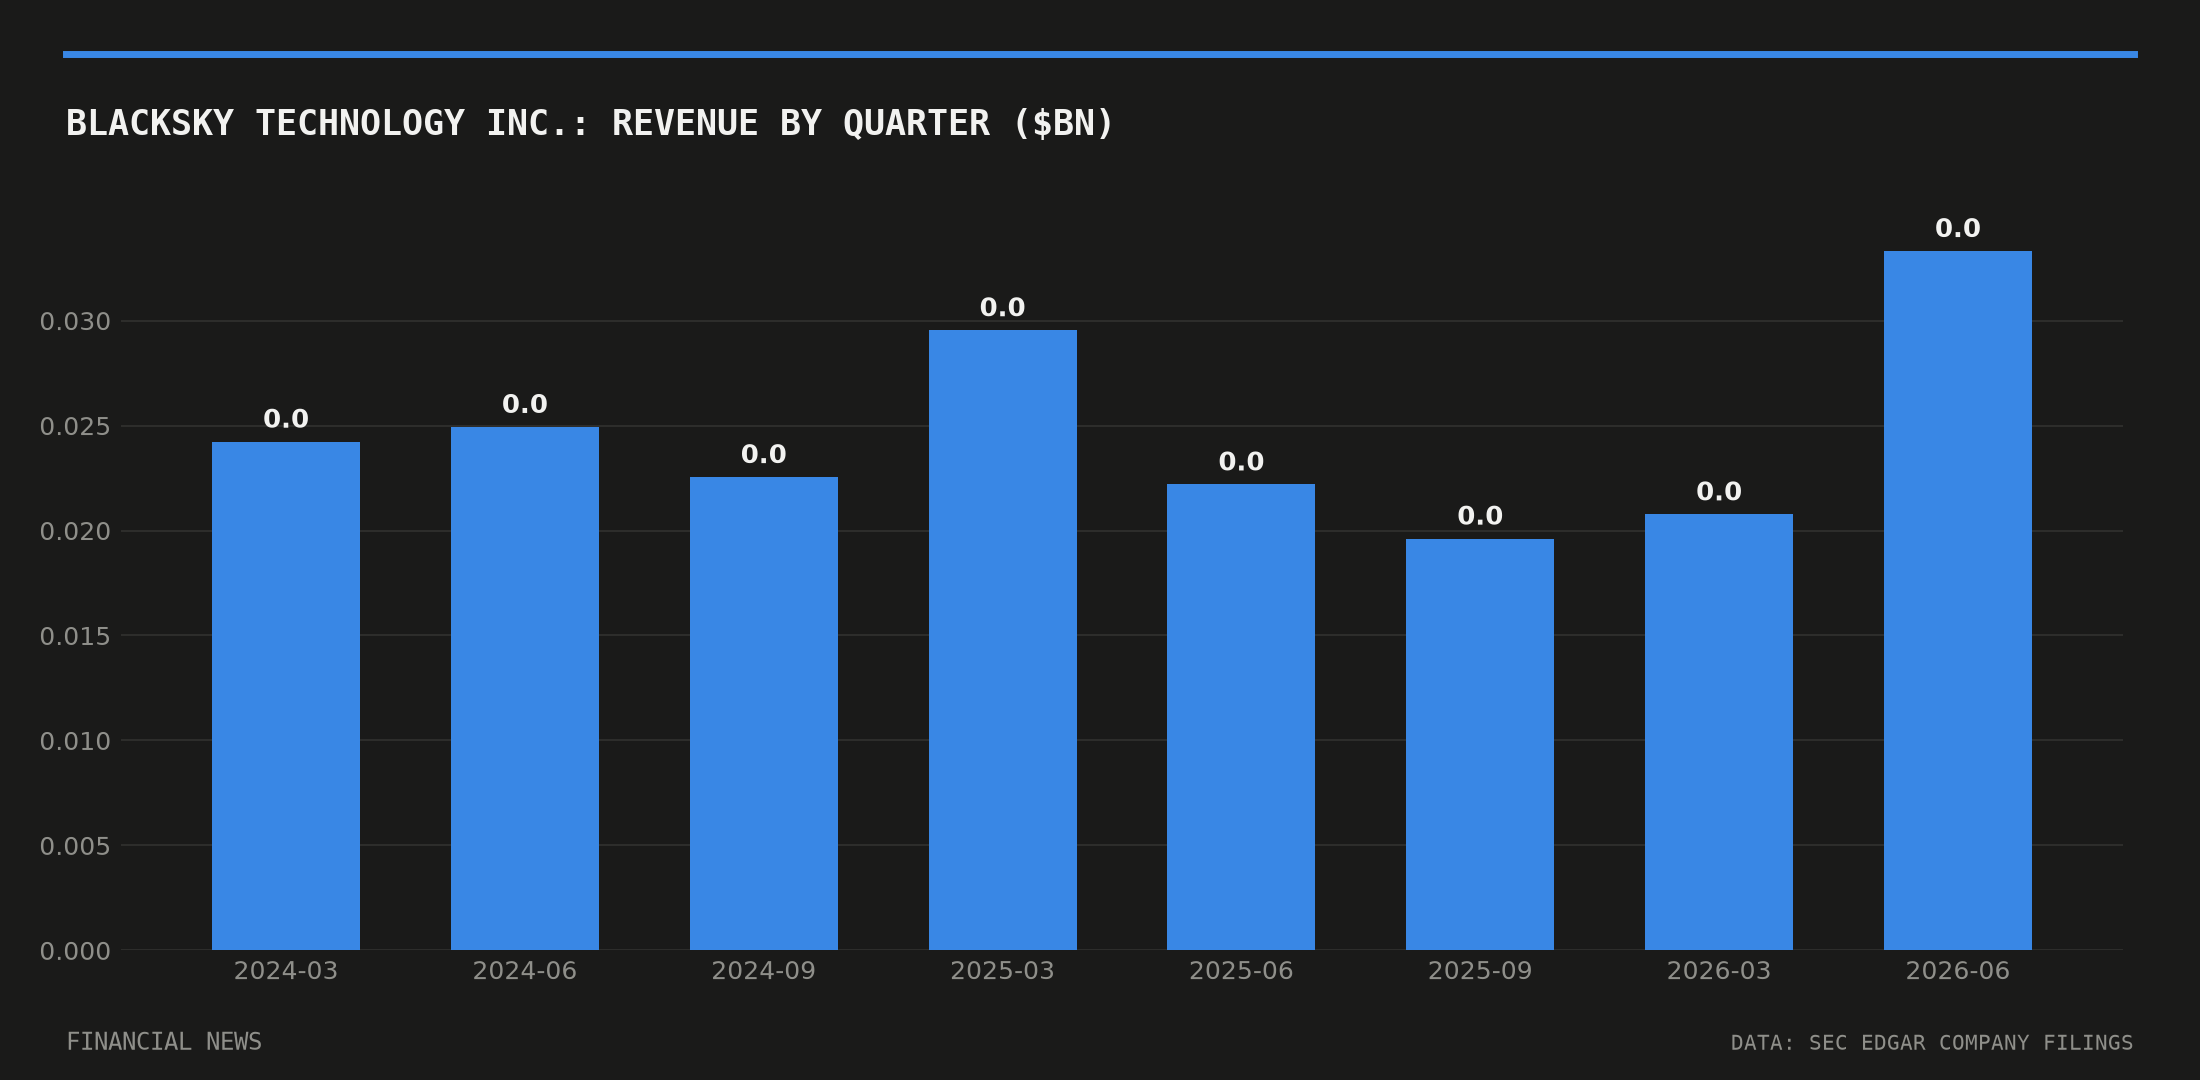Click the 2024-06 x-axis label
The image size is (2200, 1080).
[525, 971]
